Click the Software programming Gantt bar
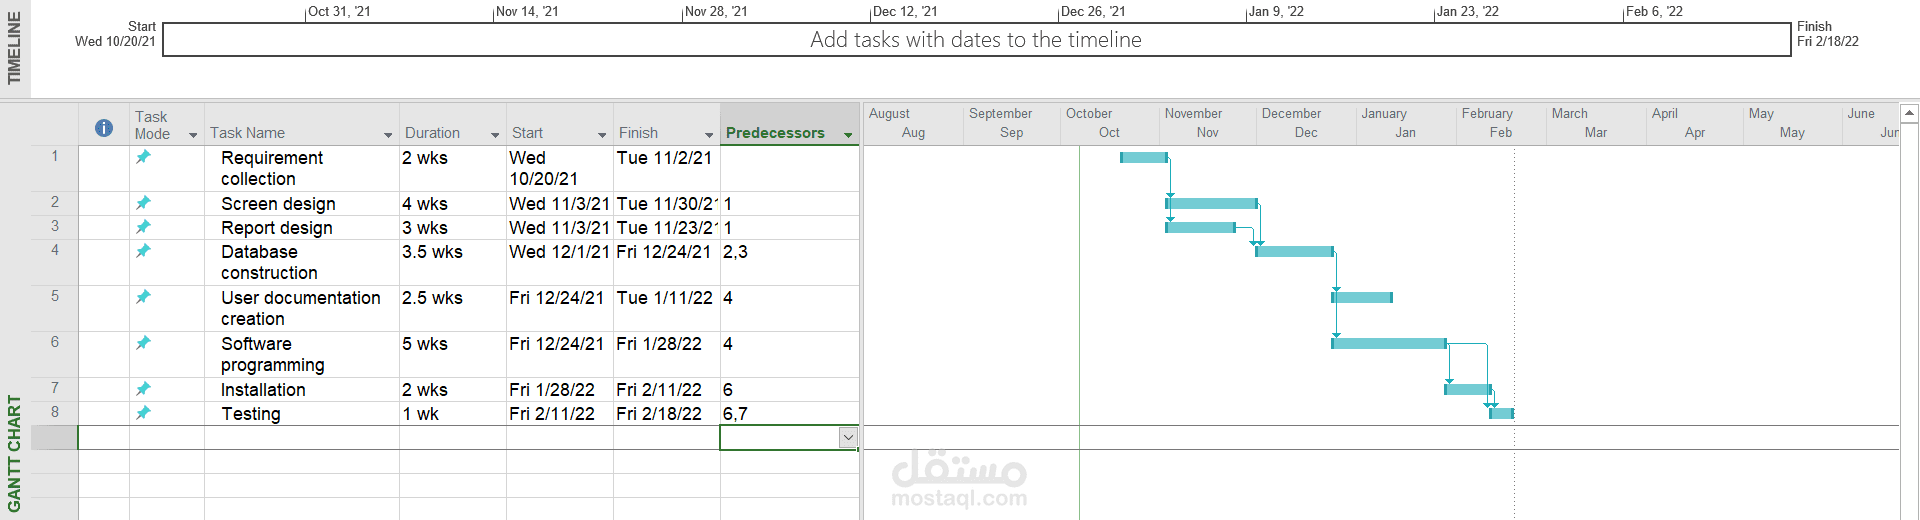 1388,343
